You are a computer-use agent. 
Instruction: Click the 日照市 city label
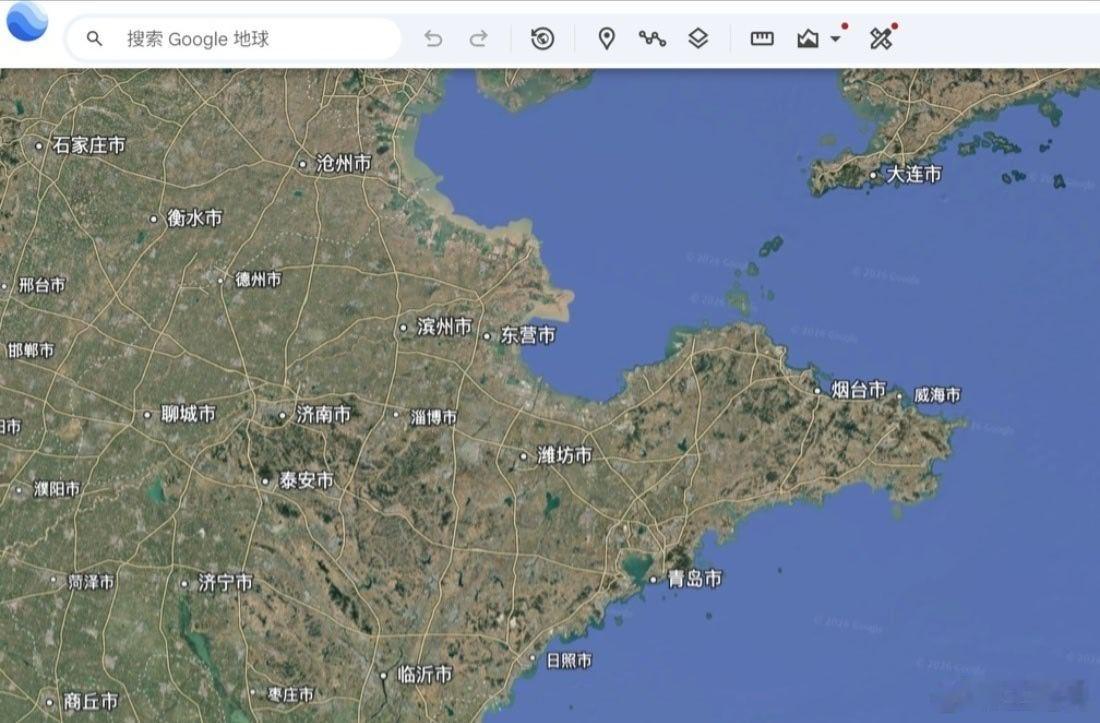569,660
